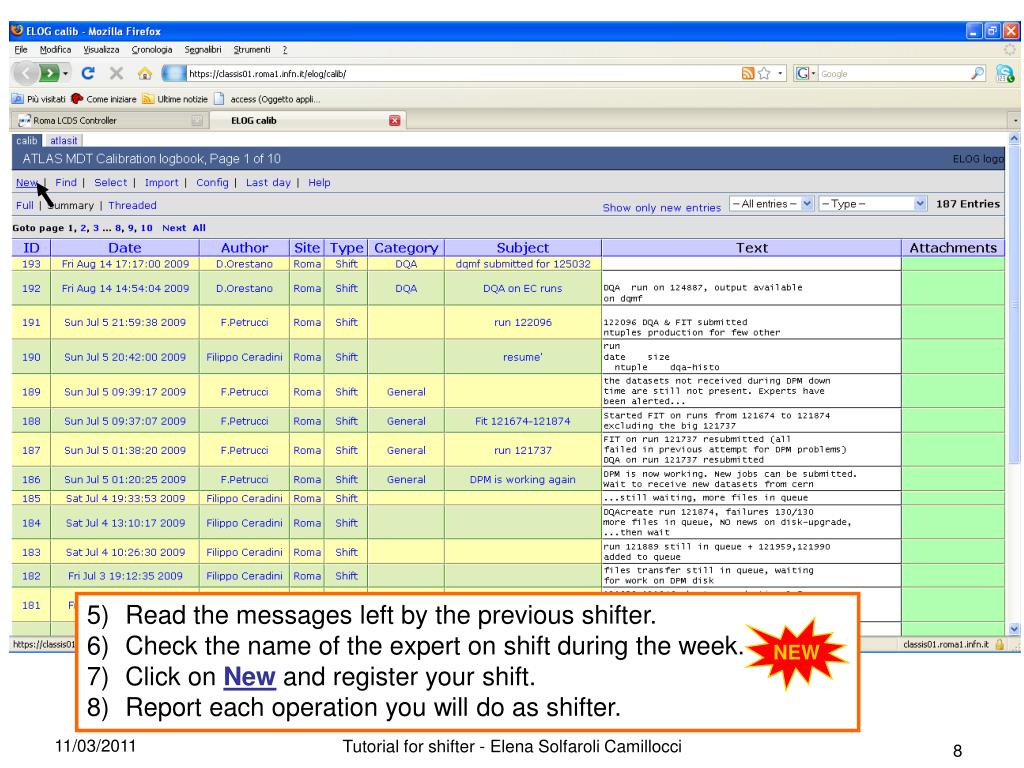
Task: Click New to create an entry
Action: 27,183
